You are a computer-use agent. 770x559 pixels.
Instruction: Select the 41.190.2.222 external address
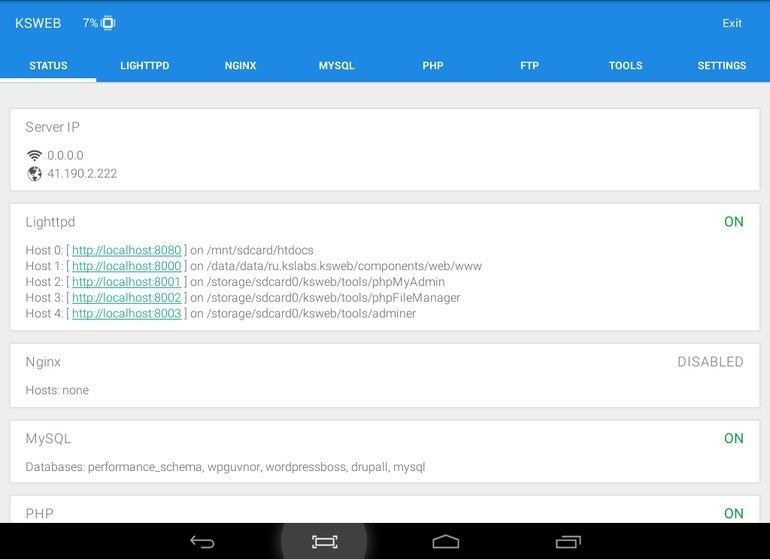pyautogui.click(x=82, y=174)
